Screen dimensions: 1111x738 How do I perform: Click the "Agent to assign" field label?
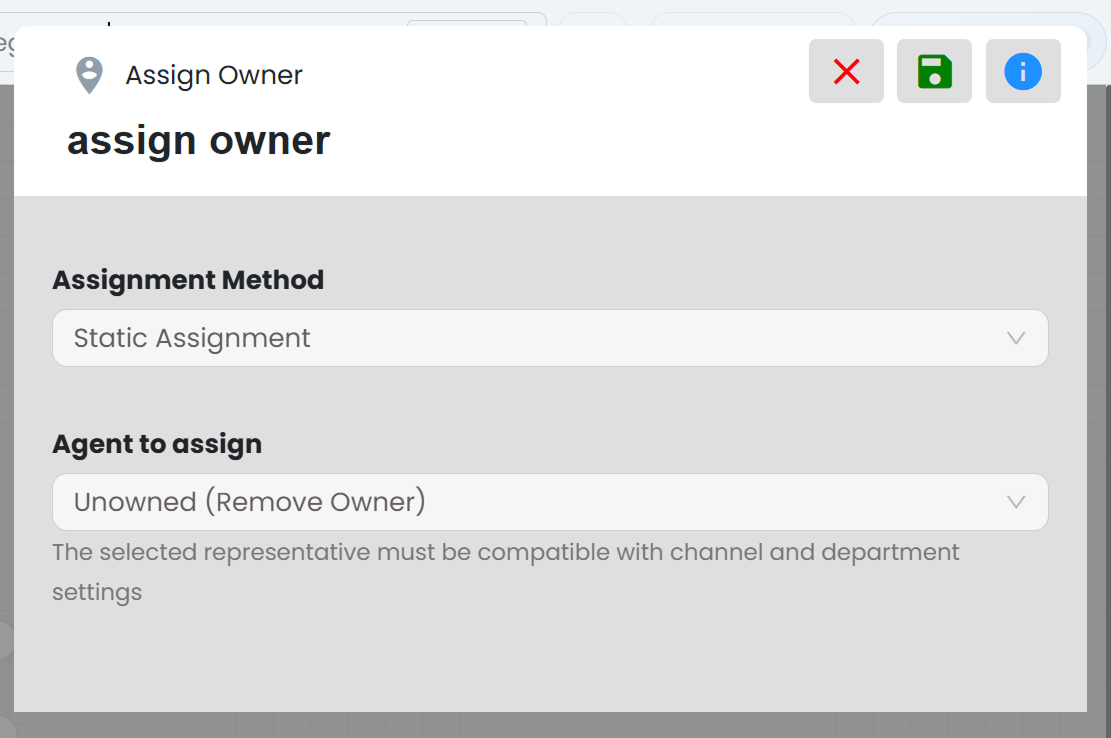[x=157, y=444]
